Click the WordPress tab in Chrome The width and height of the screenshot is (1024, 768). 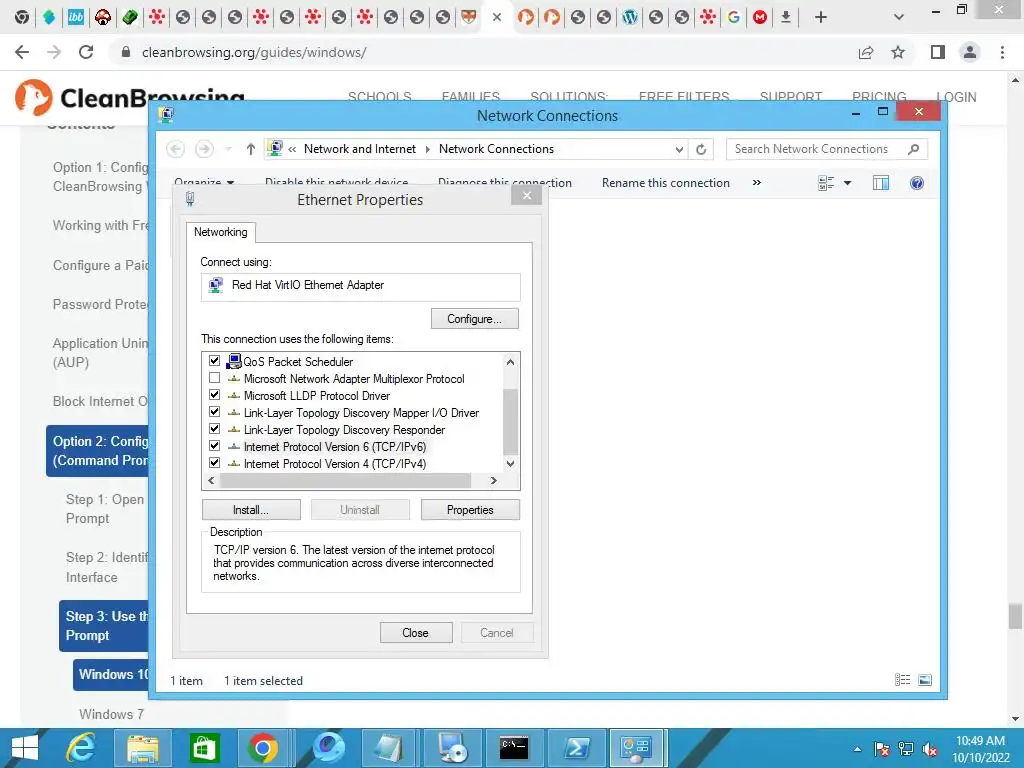pos(630,18)
